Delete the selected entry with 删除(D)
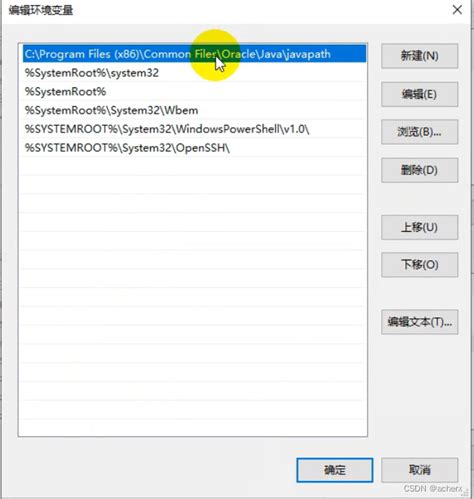The image size is (474, 499). (x=419, y=170)
